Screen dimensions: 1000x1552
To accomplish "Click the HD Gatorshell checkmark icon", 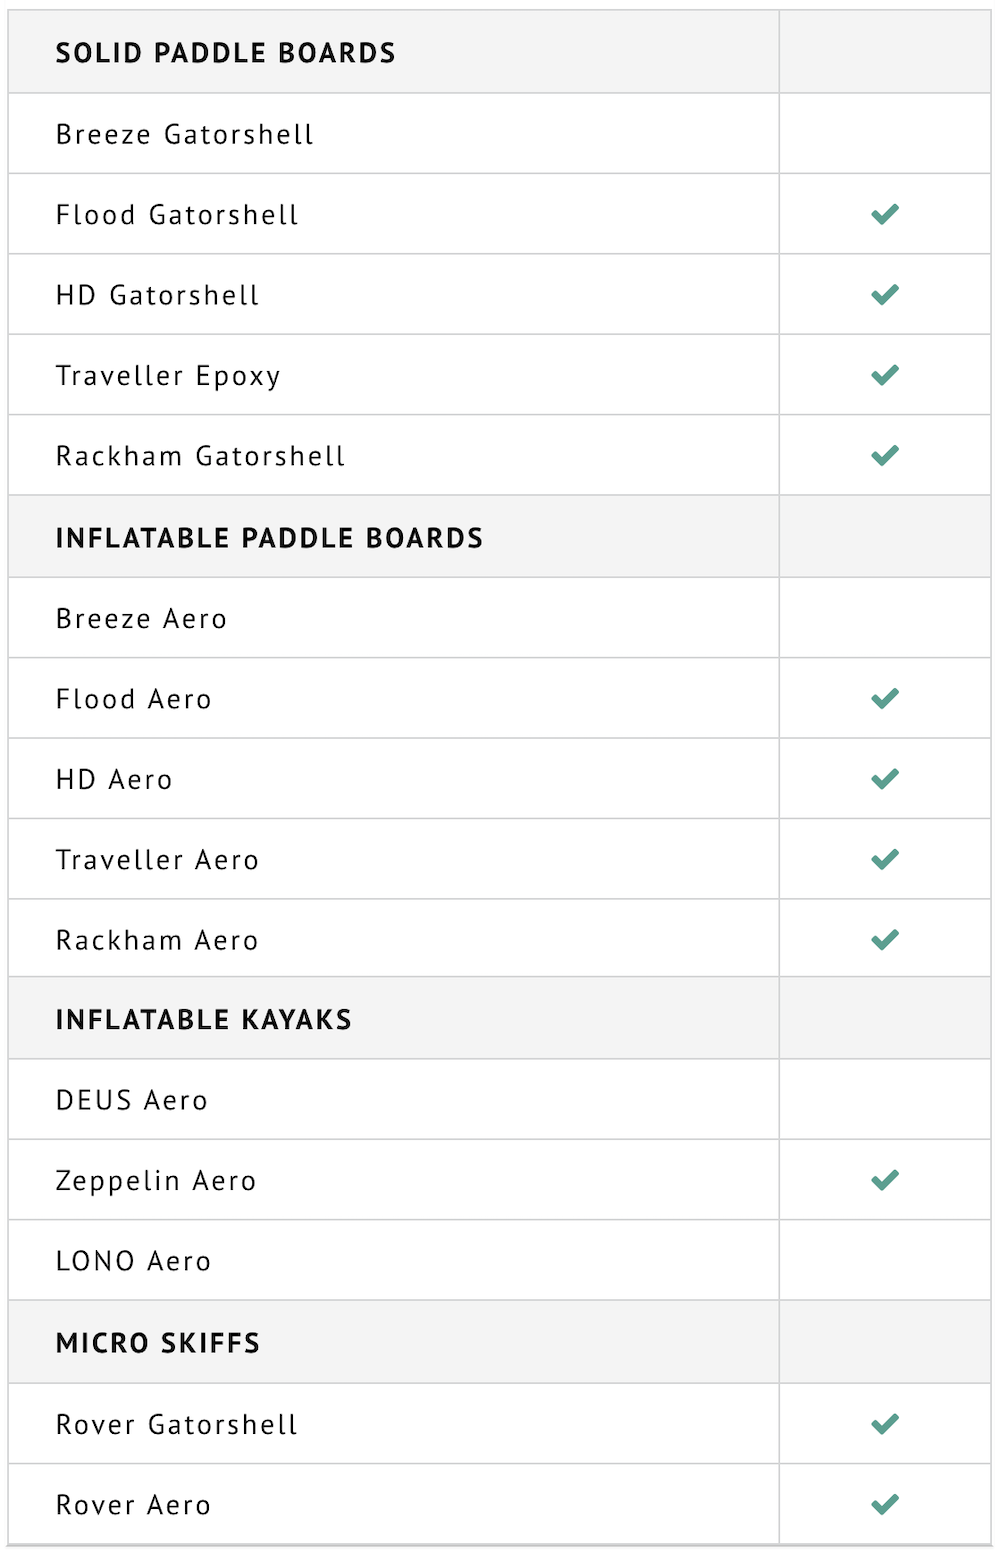I will click(x=885, y=295).
